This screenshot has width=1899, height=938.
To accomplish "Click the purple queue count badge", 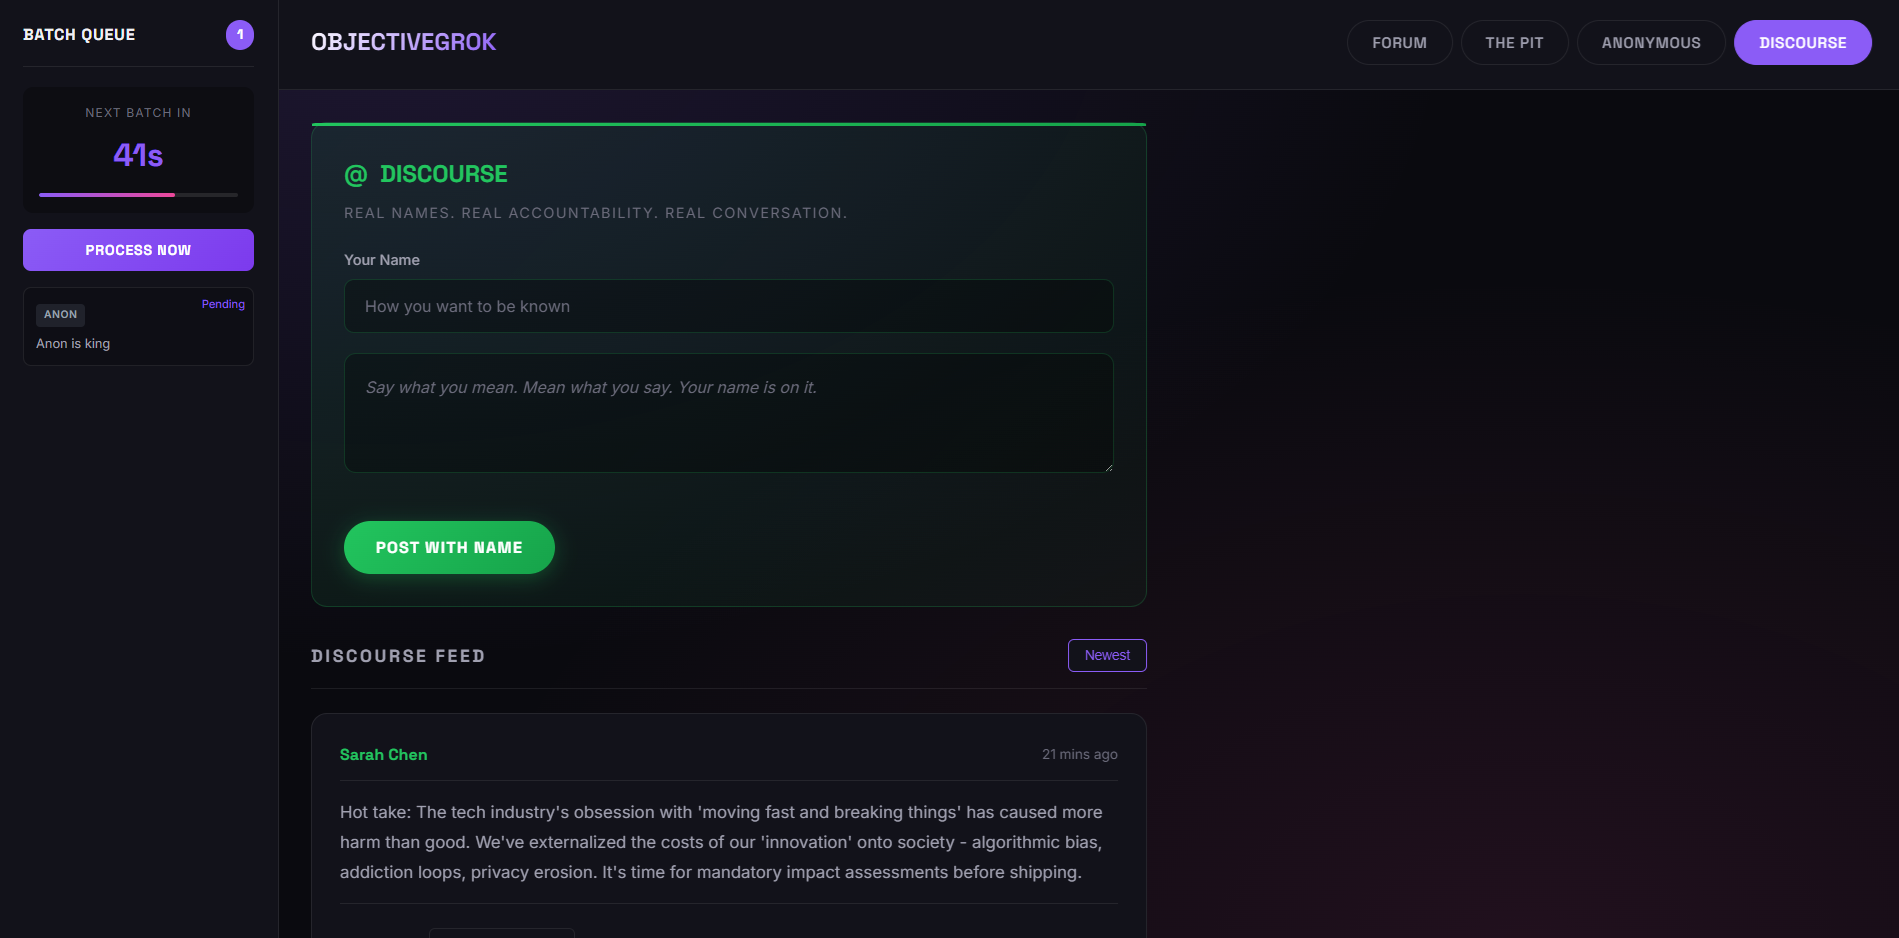I will [x=239, y=34].
